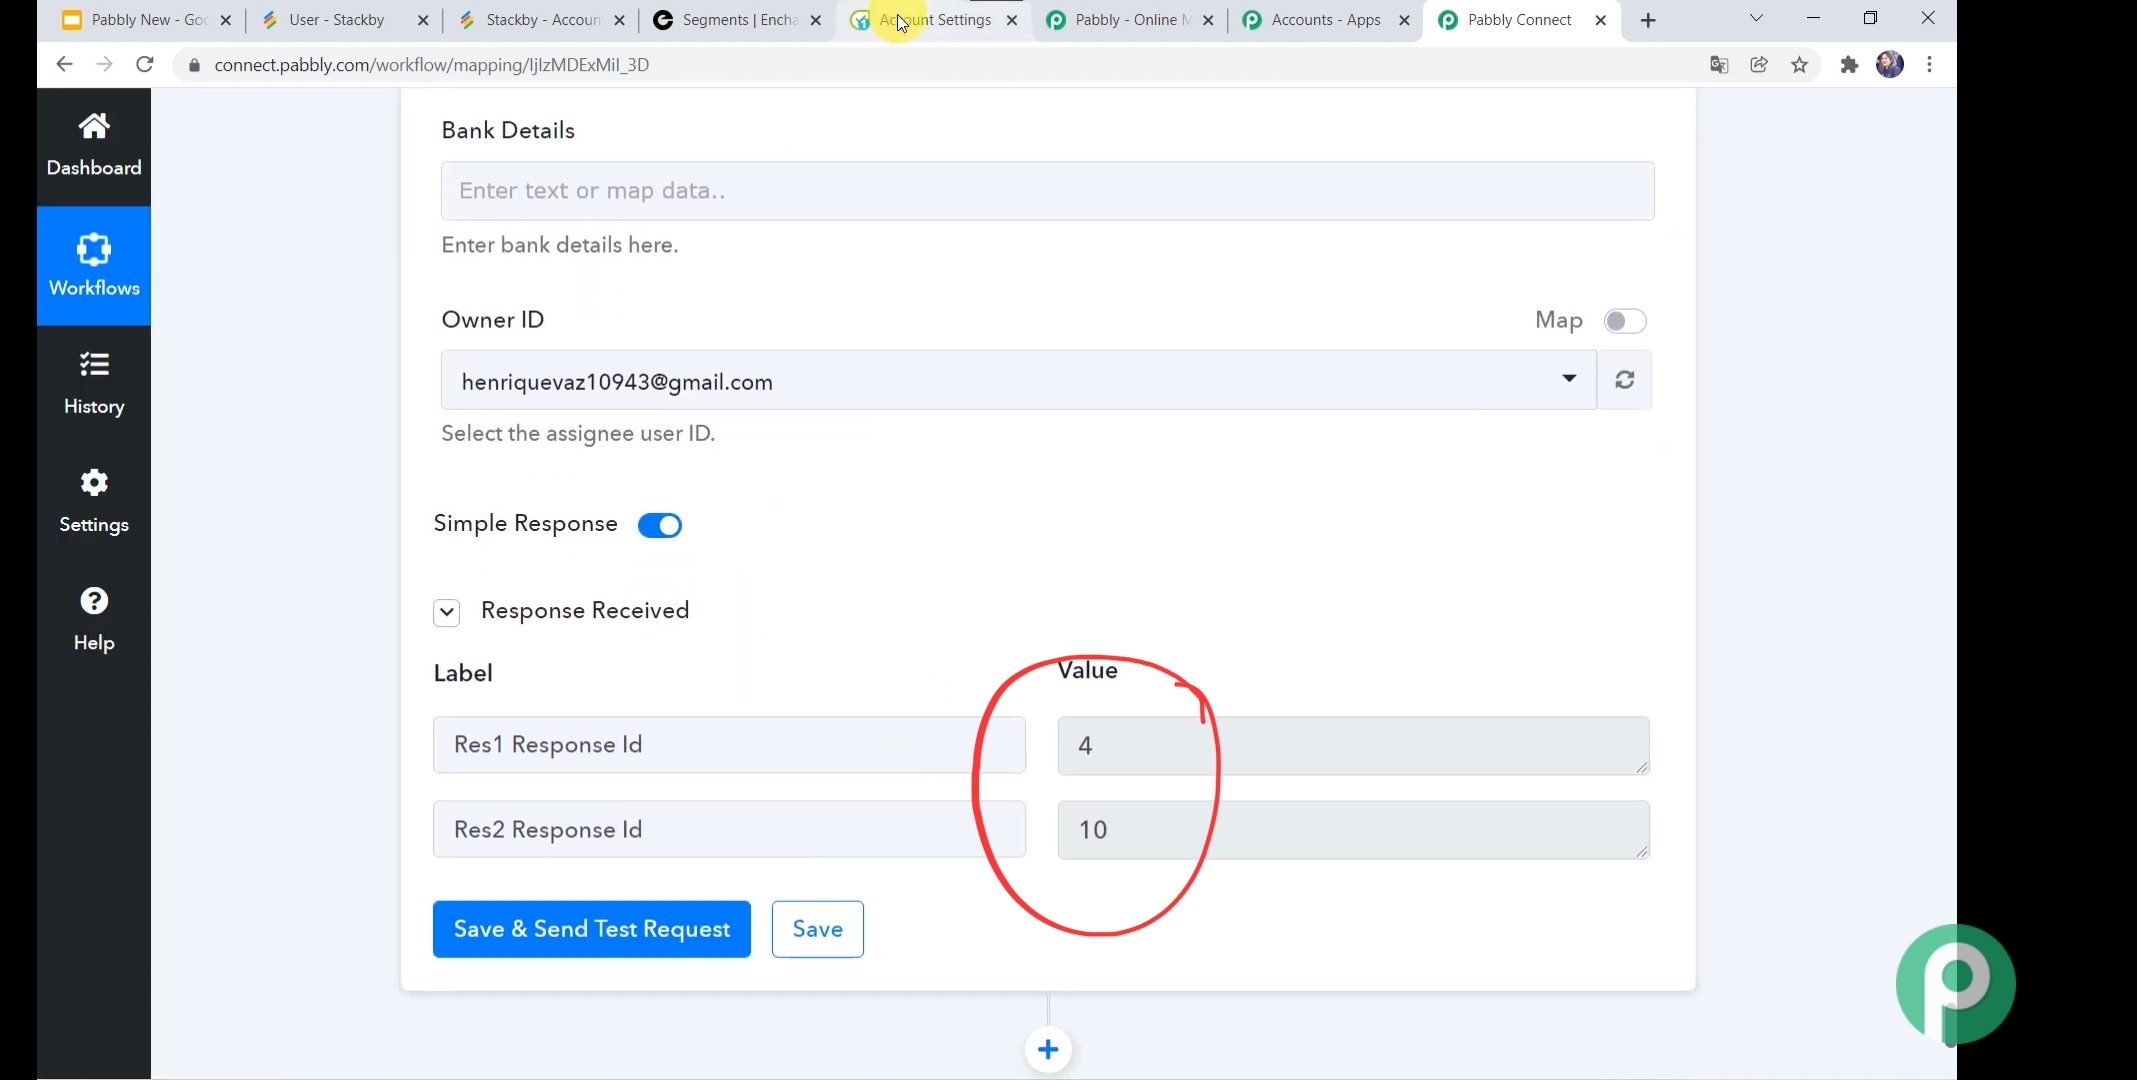Bookmark this page with star icon
The width and height of the screenshot is (2137, 1080).
(x=1799, y=65)
